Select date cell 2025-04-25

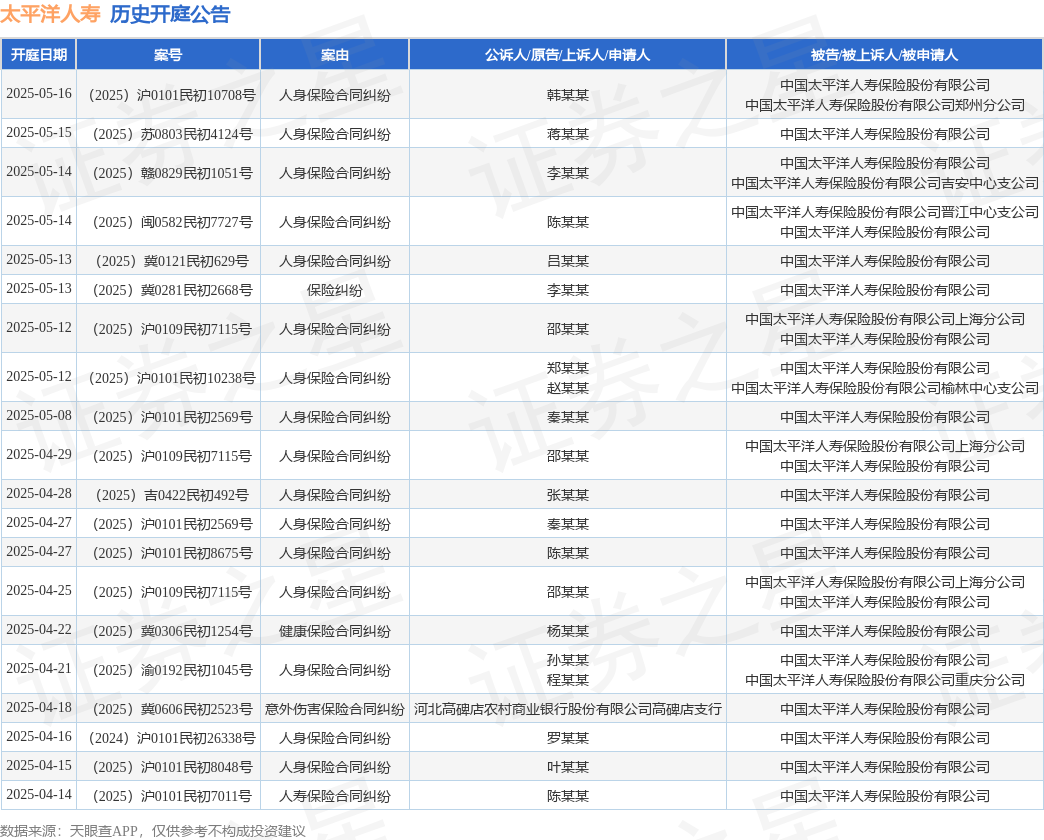point(39,590)
